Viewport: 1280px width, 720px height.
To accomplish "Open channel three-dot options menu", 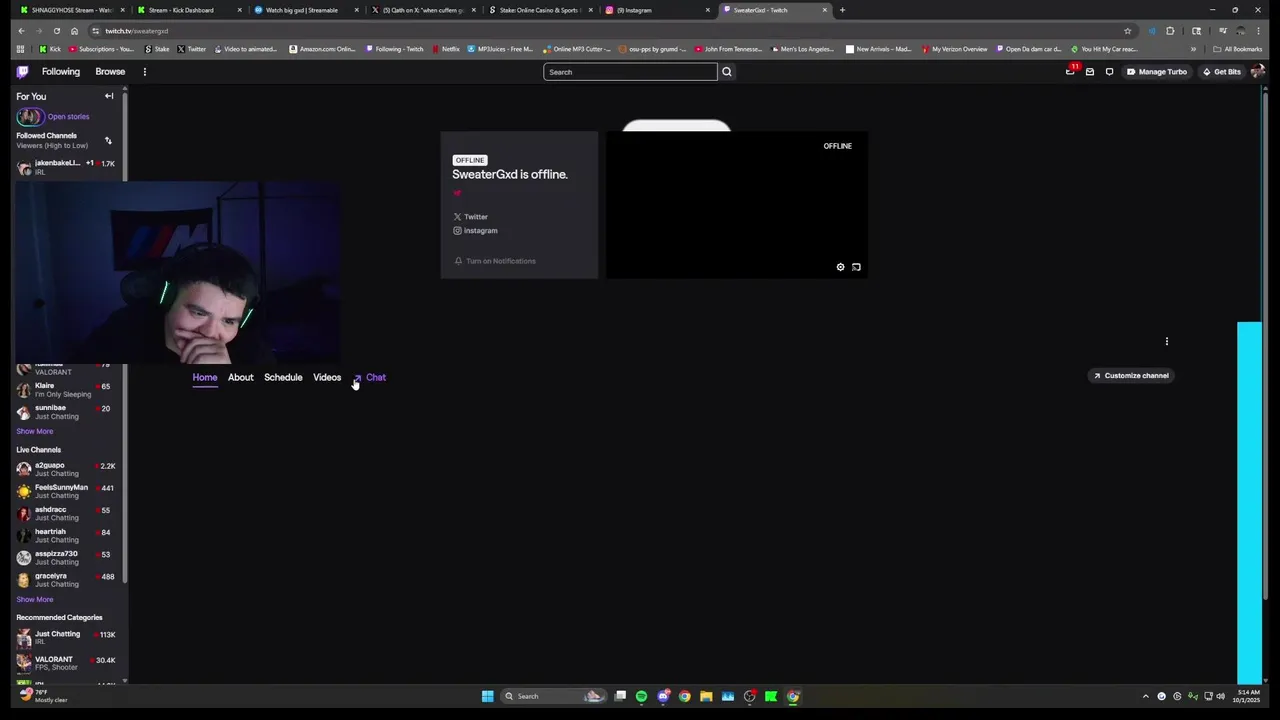I will [1166, 342].
